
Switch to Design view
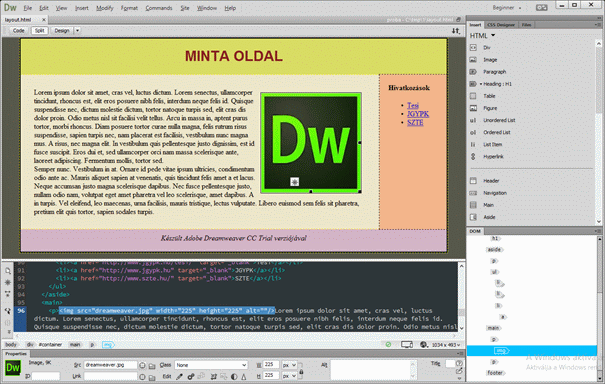(x=62, y=30)
